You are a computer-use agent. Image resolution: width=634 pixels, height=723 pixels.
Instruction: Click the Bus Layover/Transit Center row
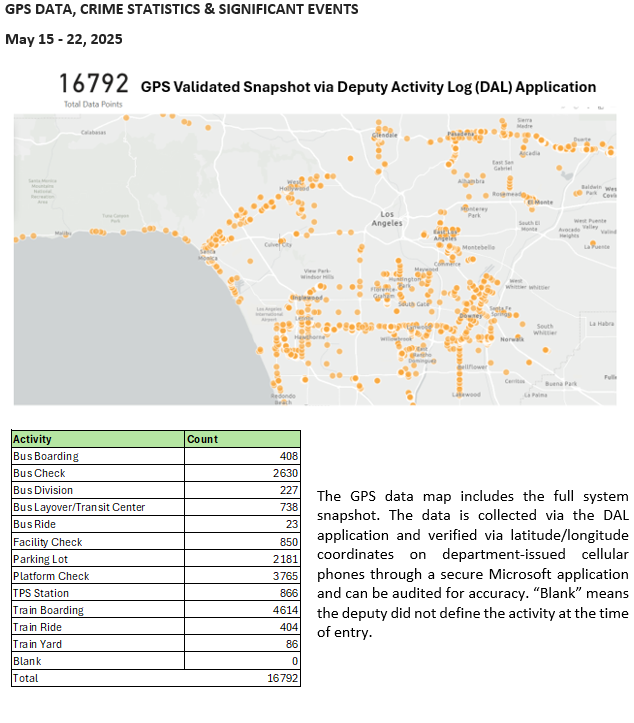pos(78,507)
